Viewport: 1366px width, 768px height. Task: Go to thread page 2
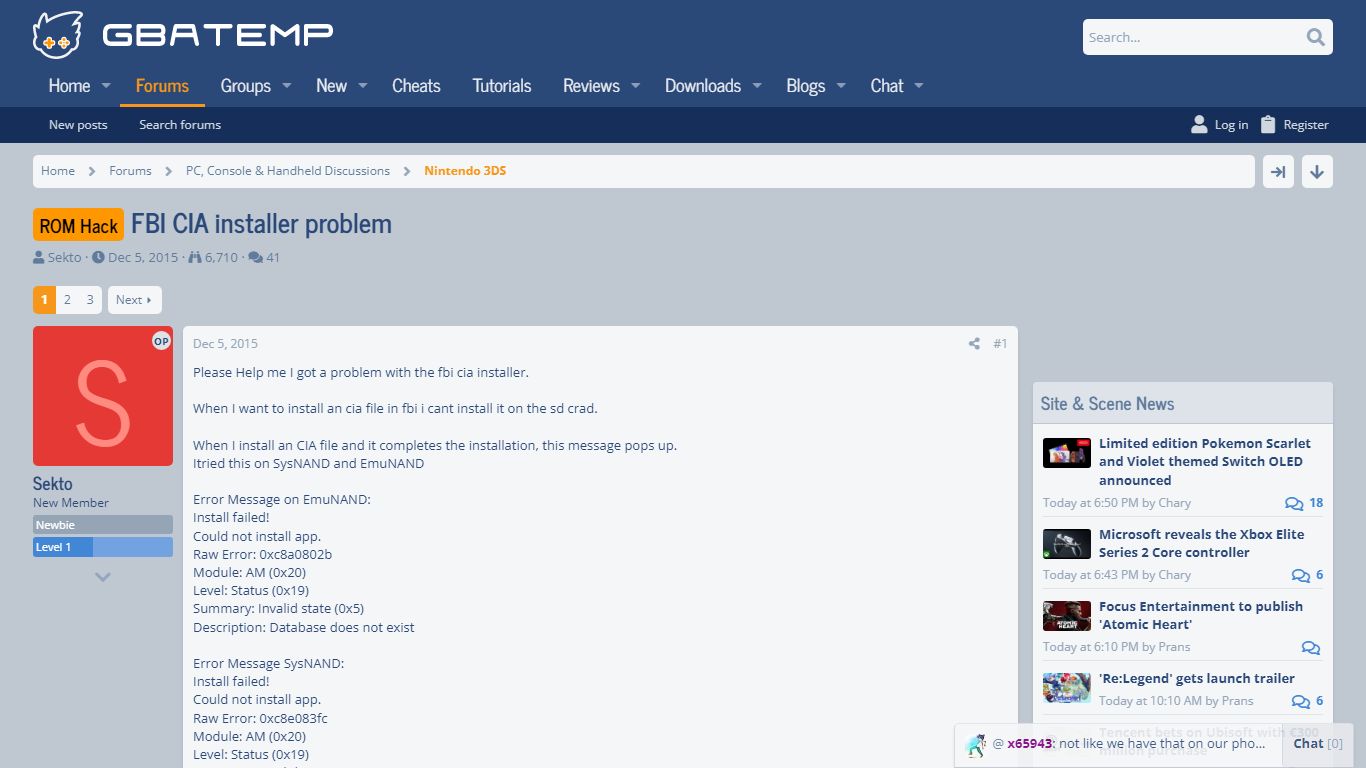pyautogui.click(x=67, y=300)
